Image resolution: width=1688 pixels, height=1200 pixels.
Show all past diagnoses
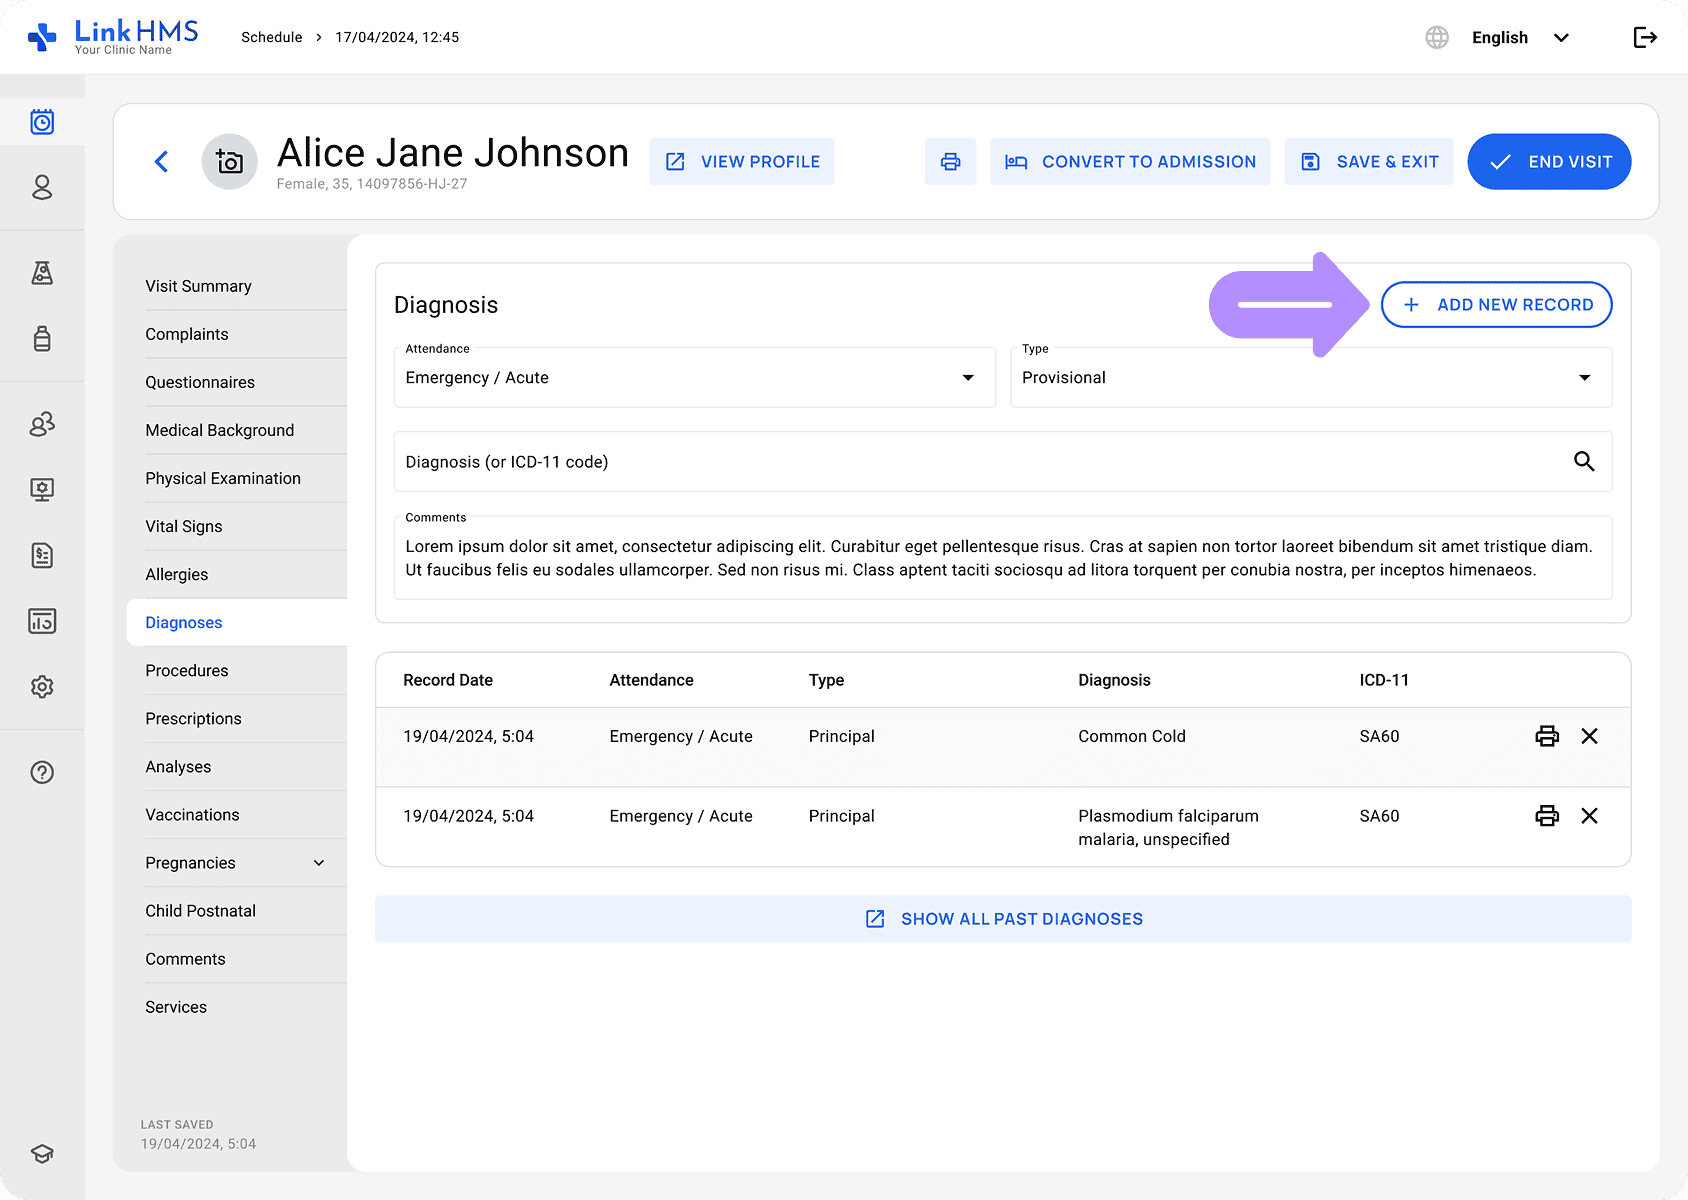[1003, 919]
